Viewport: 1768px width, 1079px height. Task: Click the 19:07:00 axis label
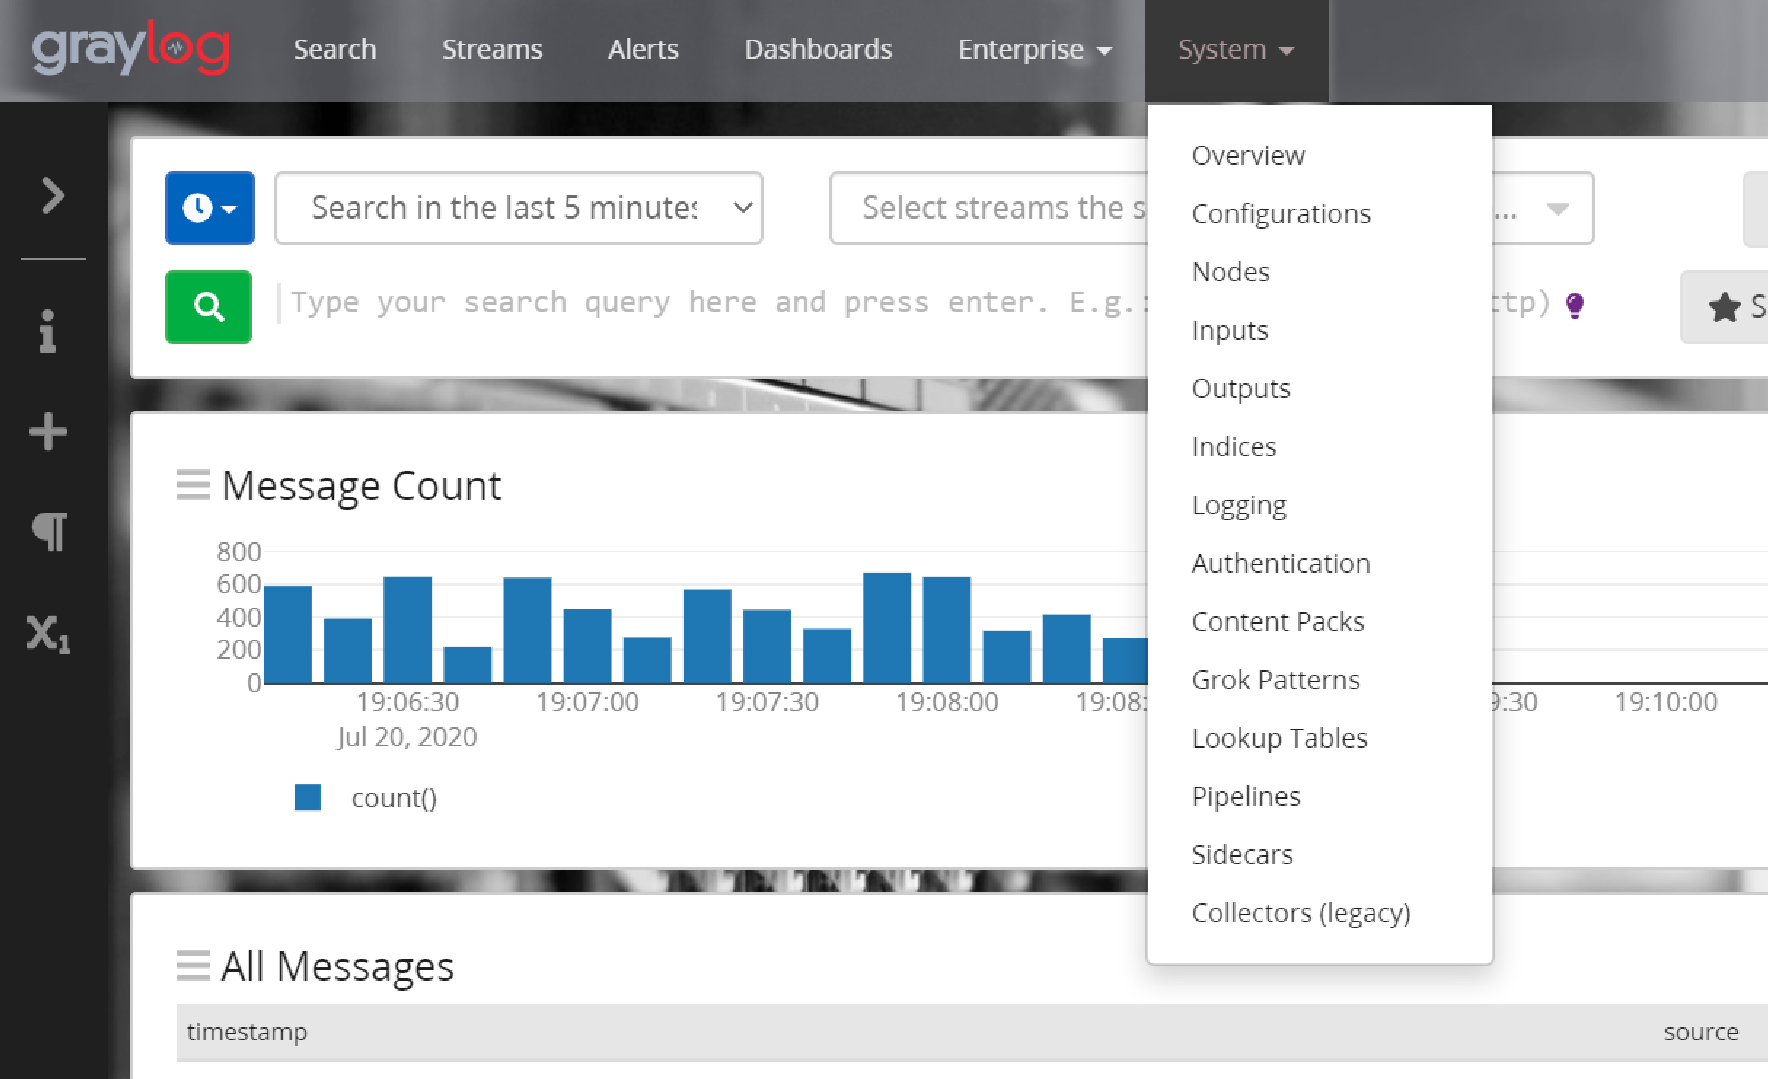[x=587, y=702]
